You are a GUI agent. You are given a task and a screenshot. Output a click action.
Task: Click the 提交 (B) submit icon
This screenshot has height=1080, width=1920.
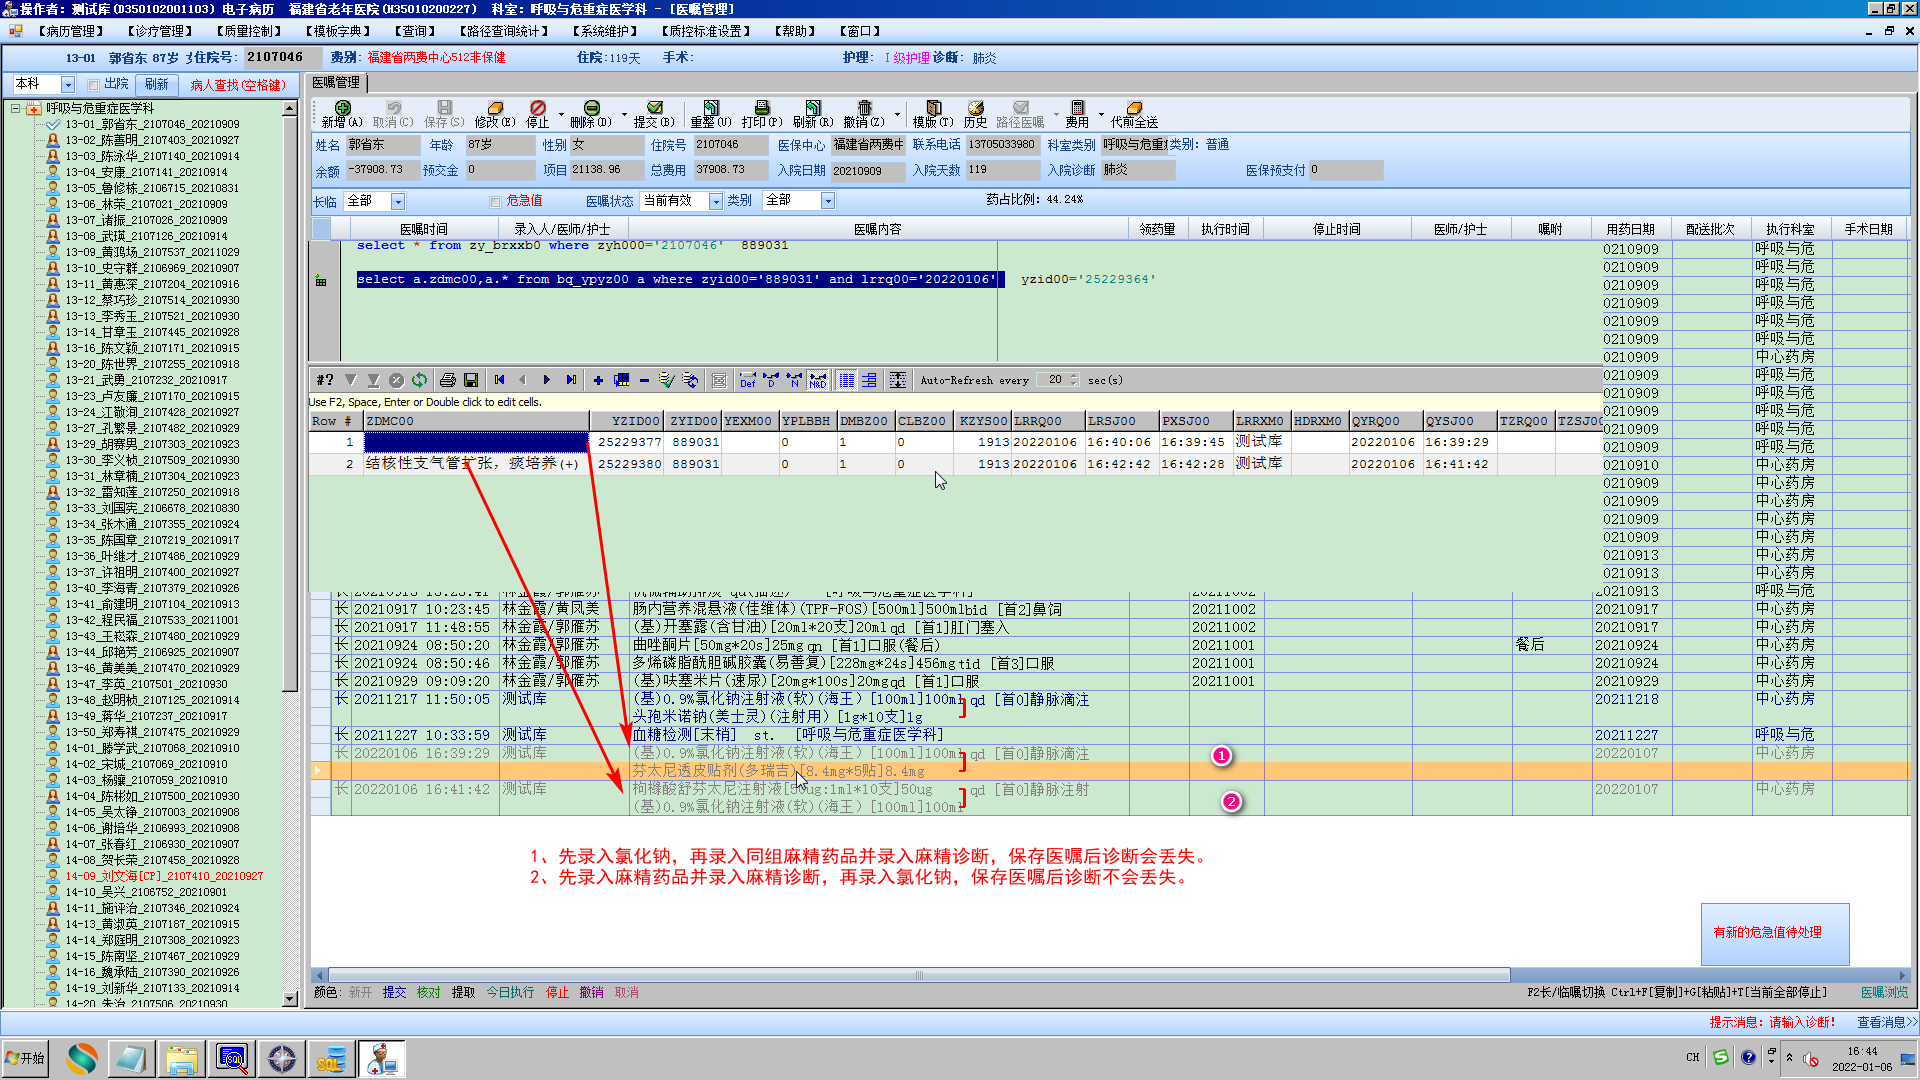point(654,108)
